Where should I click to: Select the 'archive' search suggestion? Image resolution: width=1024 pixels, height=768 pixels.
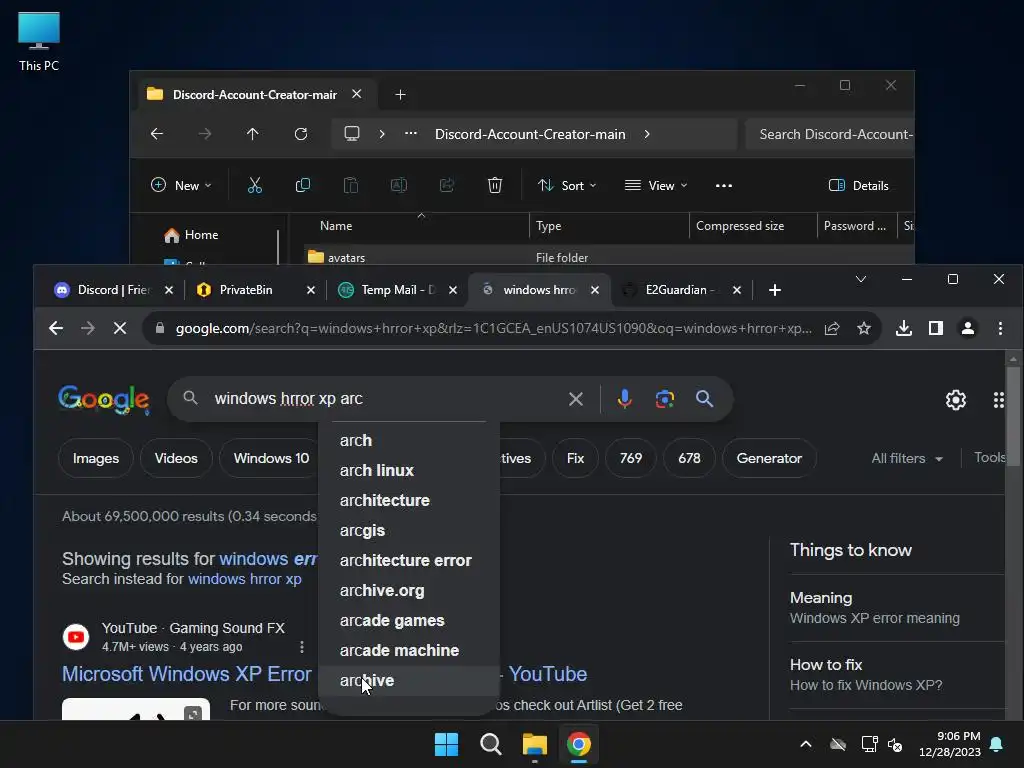click(409, 680)
